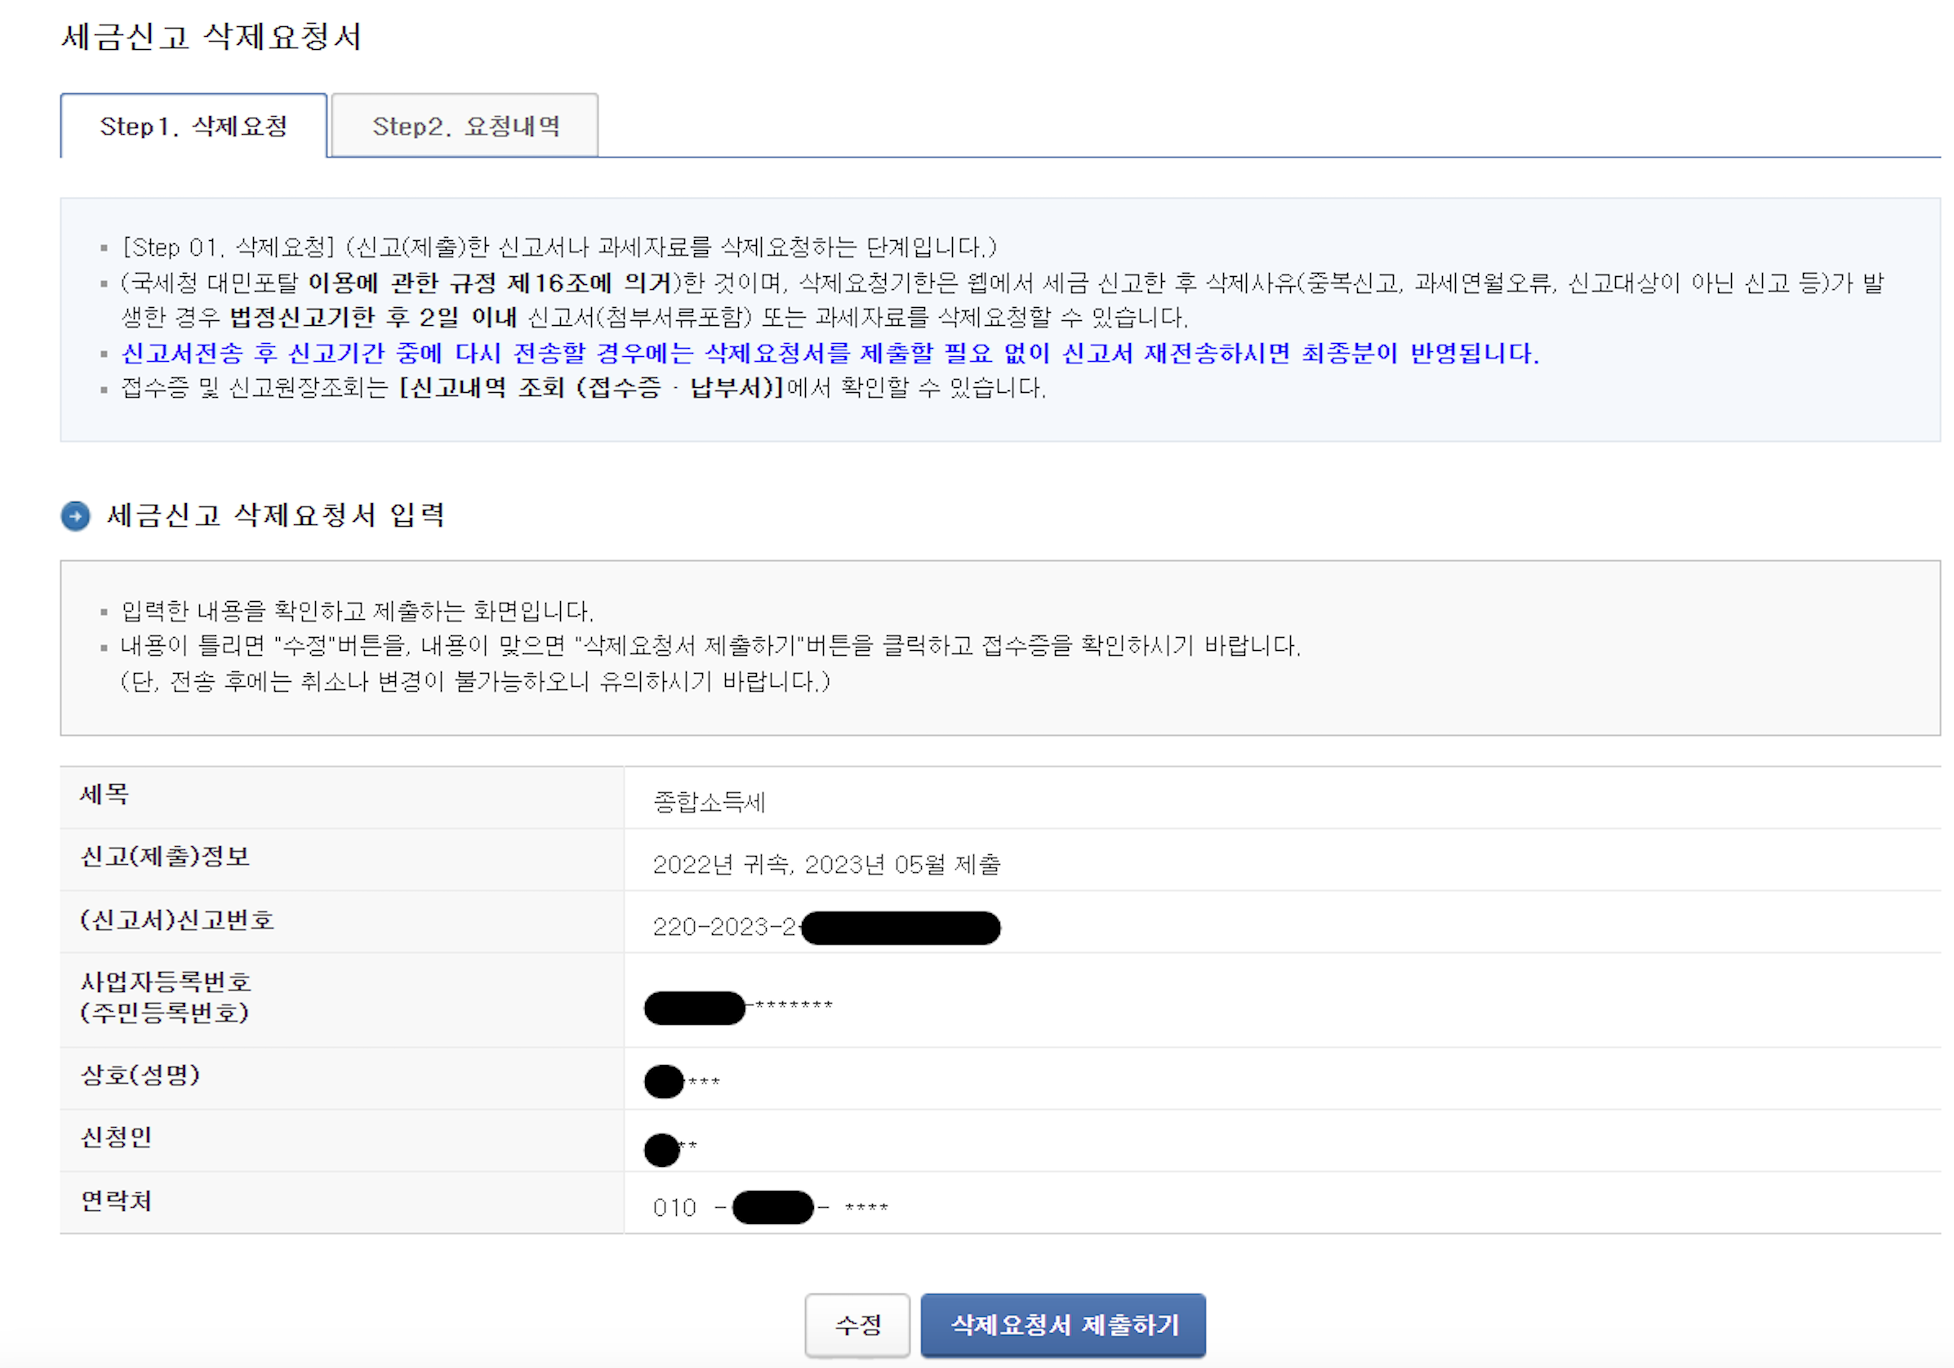The height and width of the screenshot is (1368, 1954).
Task: Click the 수정 button
Action: click(x=858, y=1325)
